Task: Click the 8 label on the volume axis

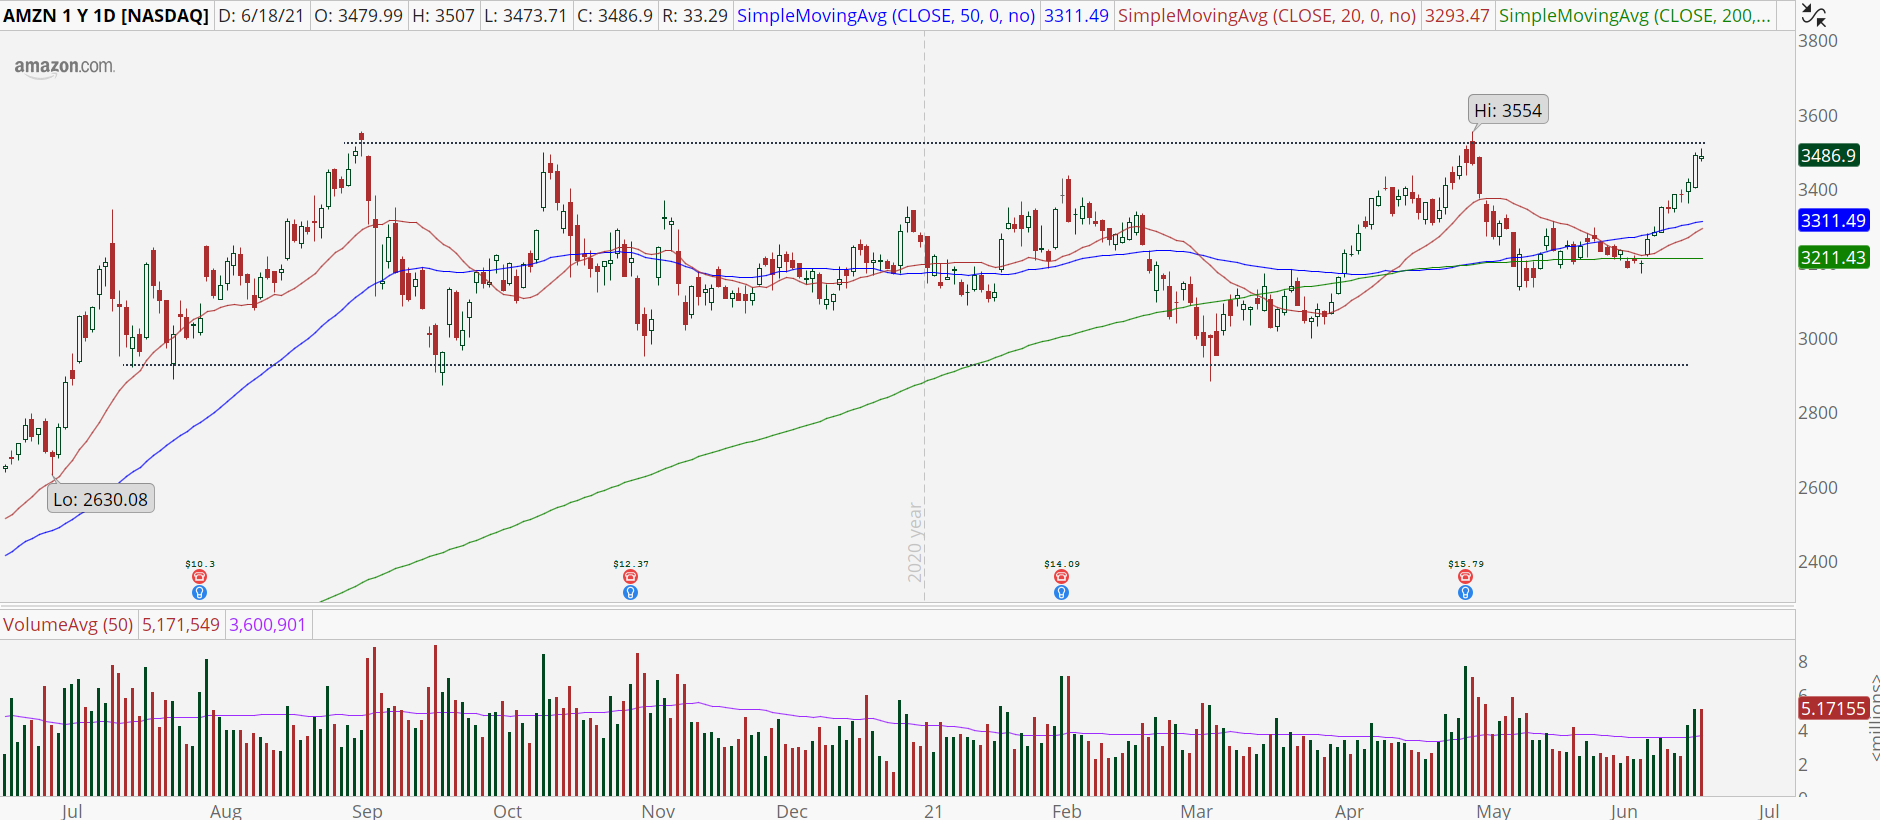Action: click(x=1803, y=662)
